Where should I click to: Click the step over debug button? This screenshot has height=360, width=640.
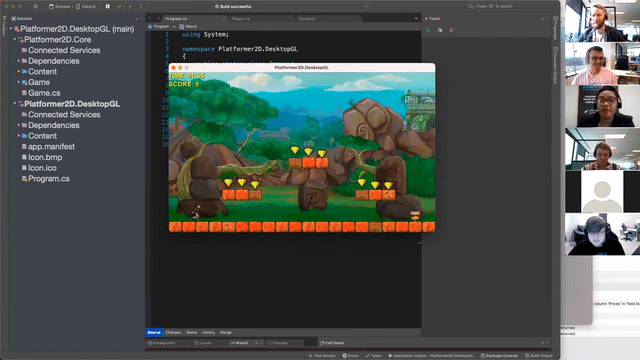119,7
